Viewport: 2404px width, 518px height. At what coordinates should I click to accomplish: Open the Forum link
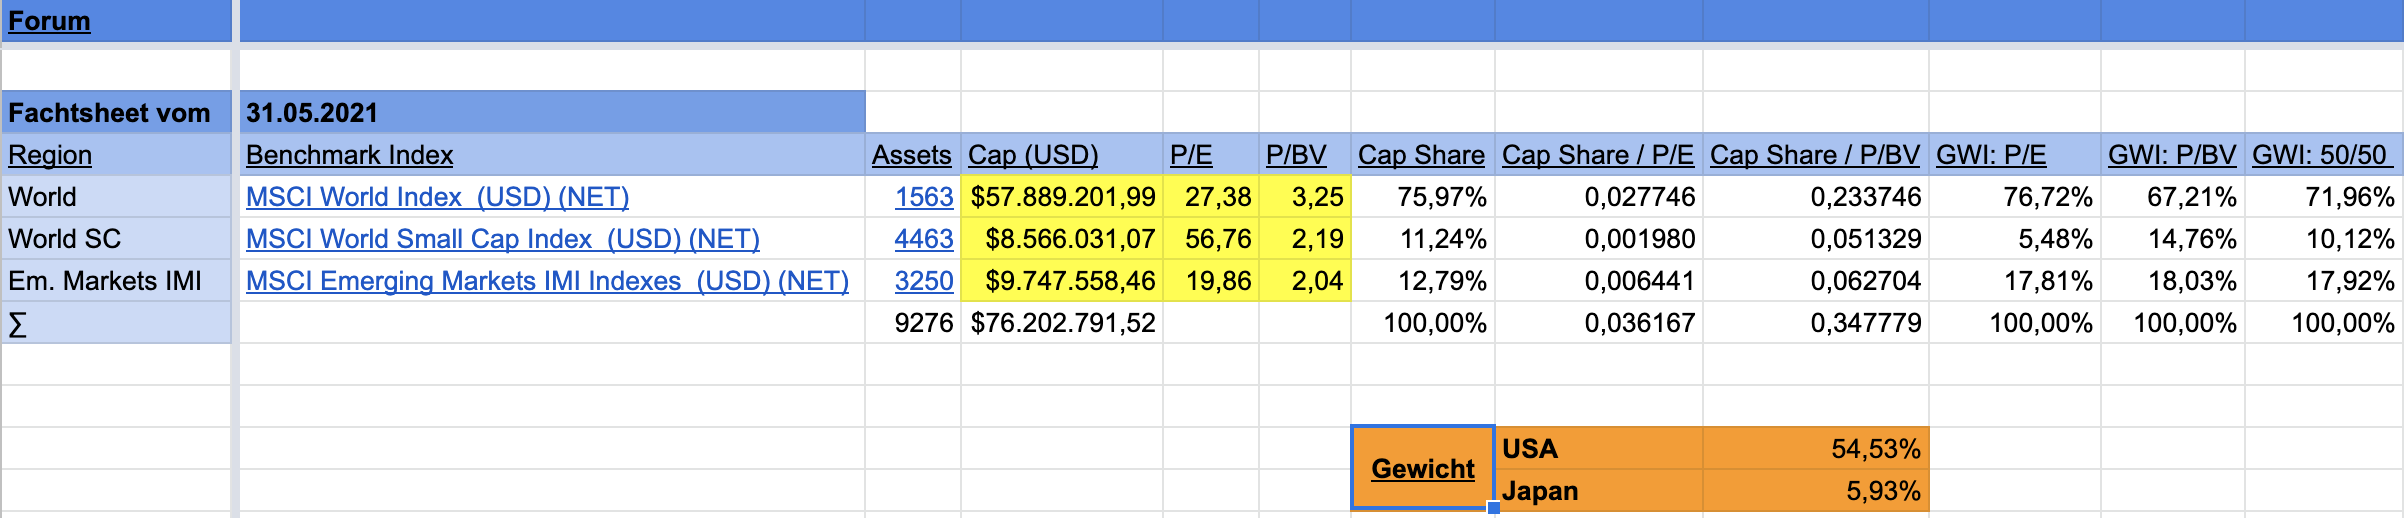(x=49, y=21)
